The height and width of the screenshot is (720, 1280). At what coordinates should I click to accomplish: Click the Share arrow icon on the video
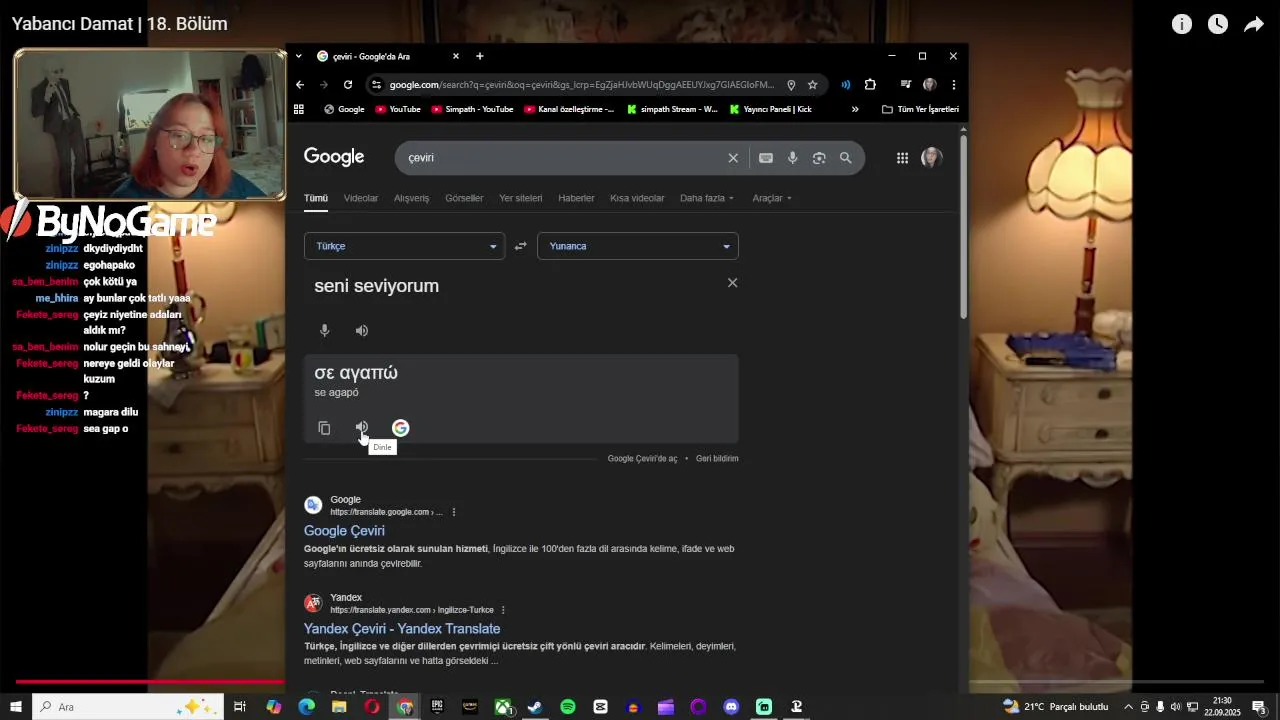(x=1254, y=24)
